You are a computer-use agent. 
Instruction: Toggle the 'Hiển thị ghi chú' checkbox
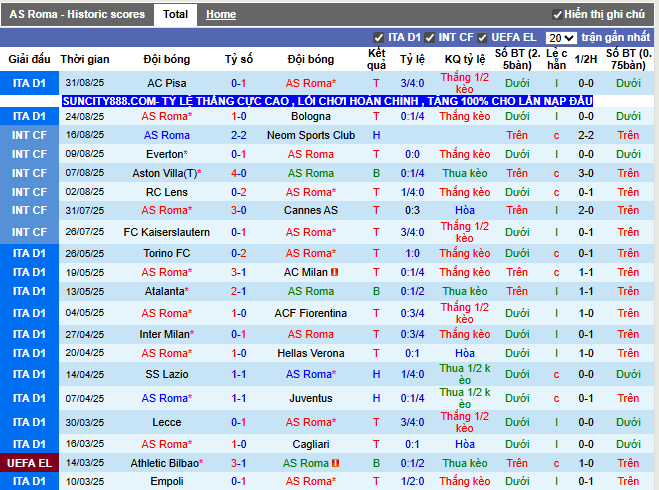[x=557, y=15]
